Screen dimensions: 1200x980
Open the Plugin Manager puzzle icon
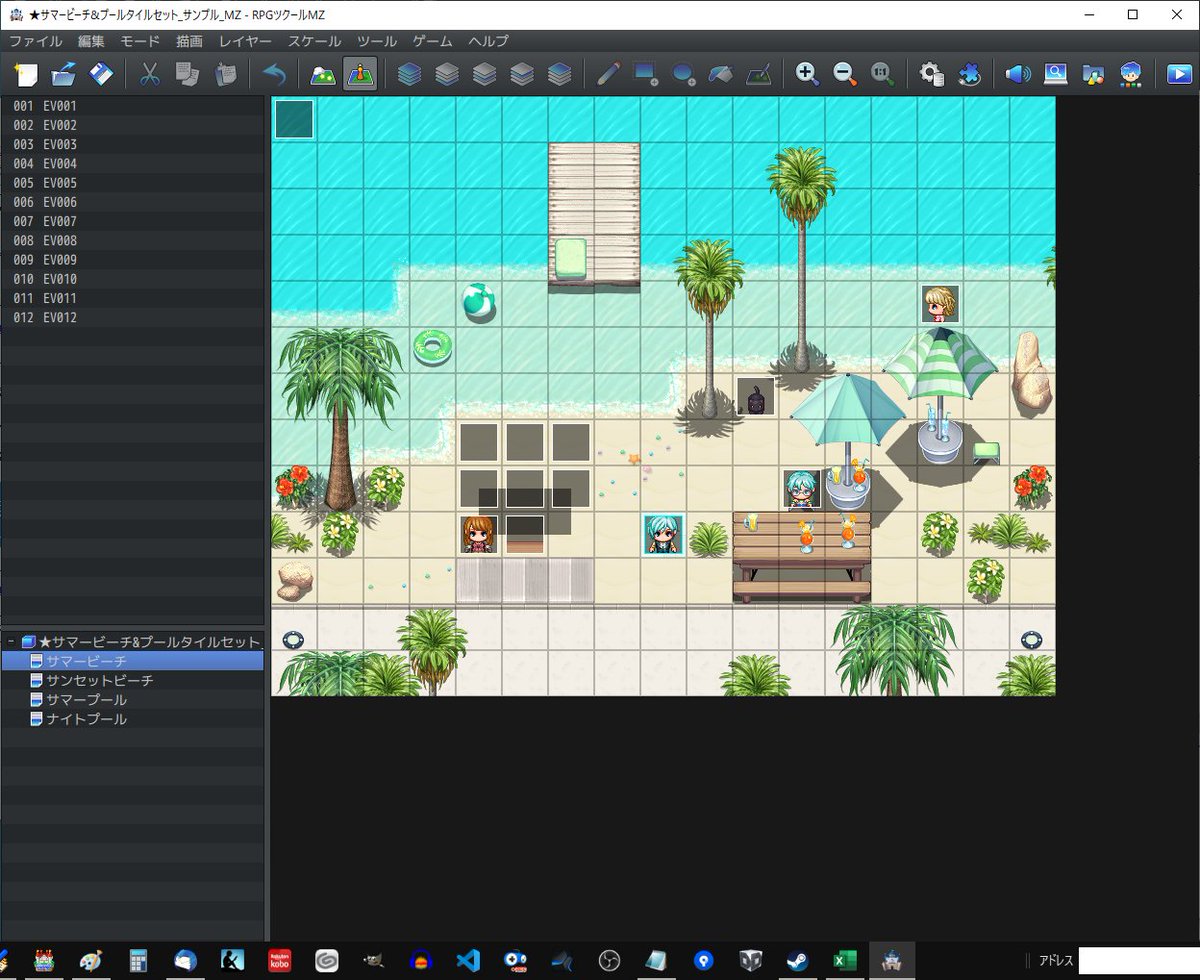[x=969, y=74]
